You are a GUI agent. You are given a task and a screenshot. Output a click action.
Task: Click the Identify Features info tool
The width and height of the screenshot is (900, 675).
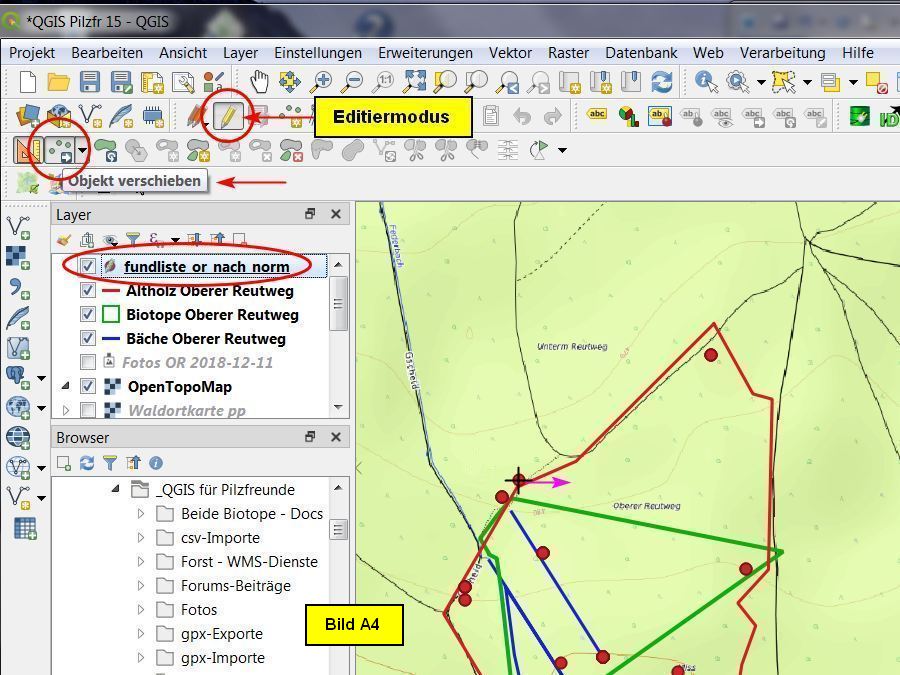click(706, 82)
